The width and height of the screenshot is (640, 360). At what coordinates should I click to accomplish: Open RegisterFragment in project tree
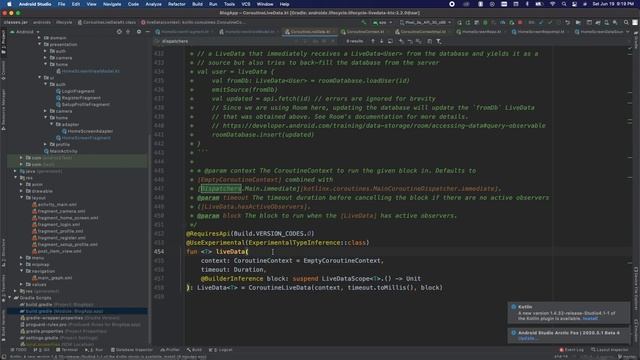81,98
